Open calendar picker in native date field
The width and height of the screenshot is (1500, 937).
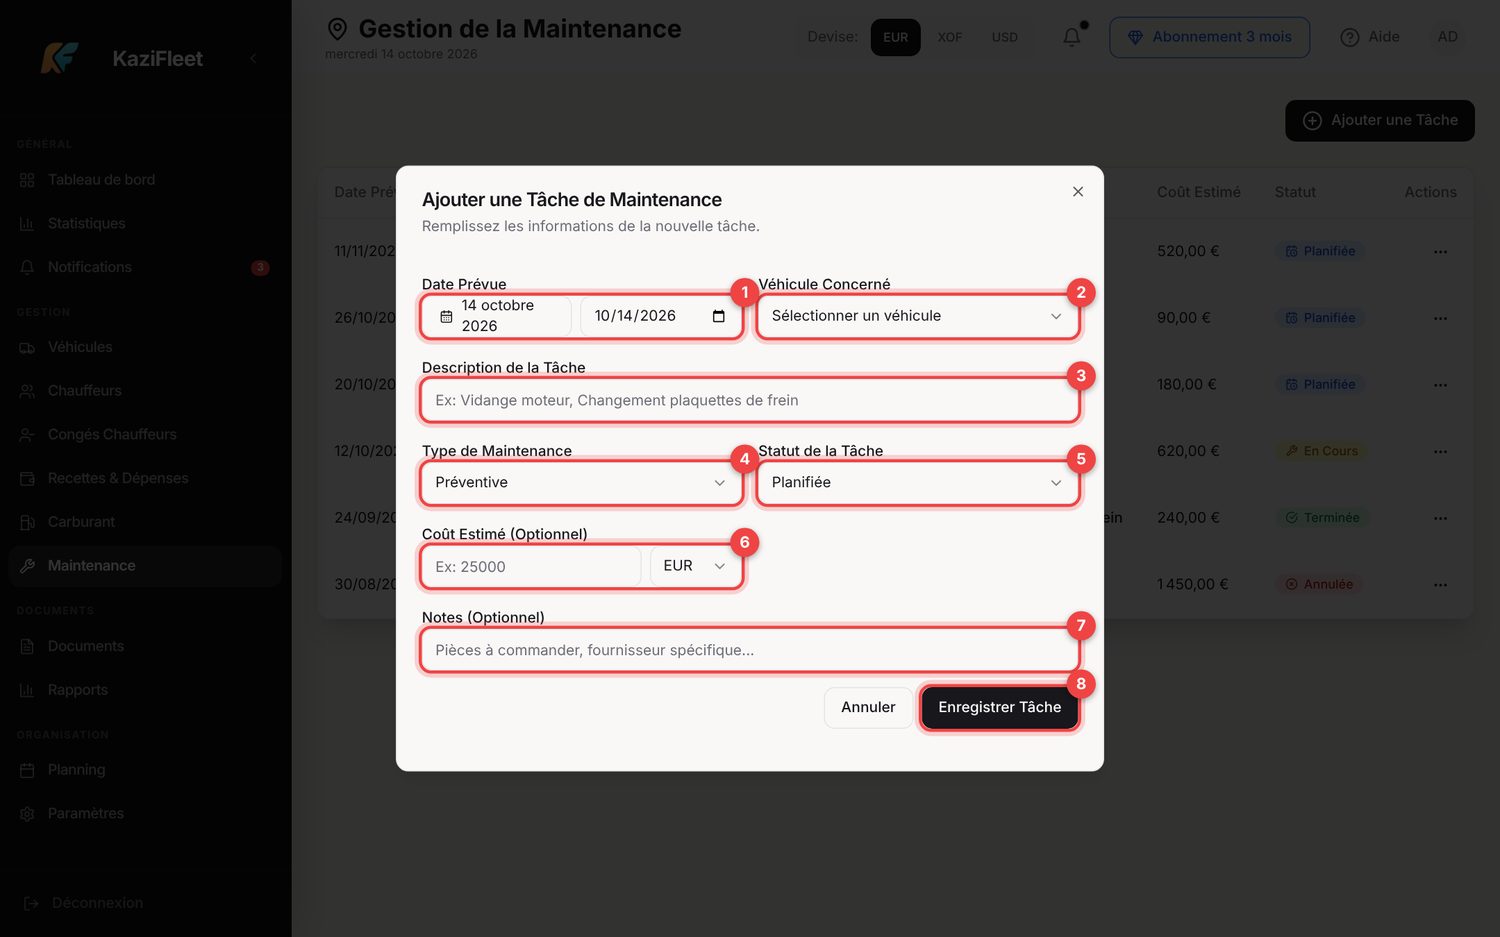click(x=718, y=316)
